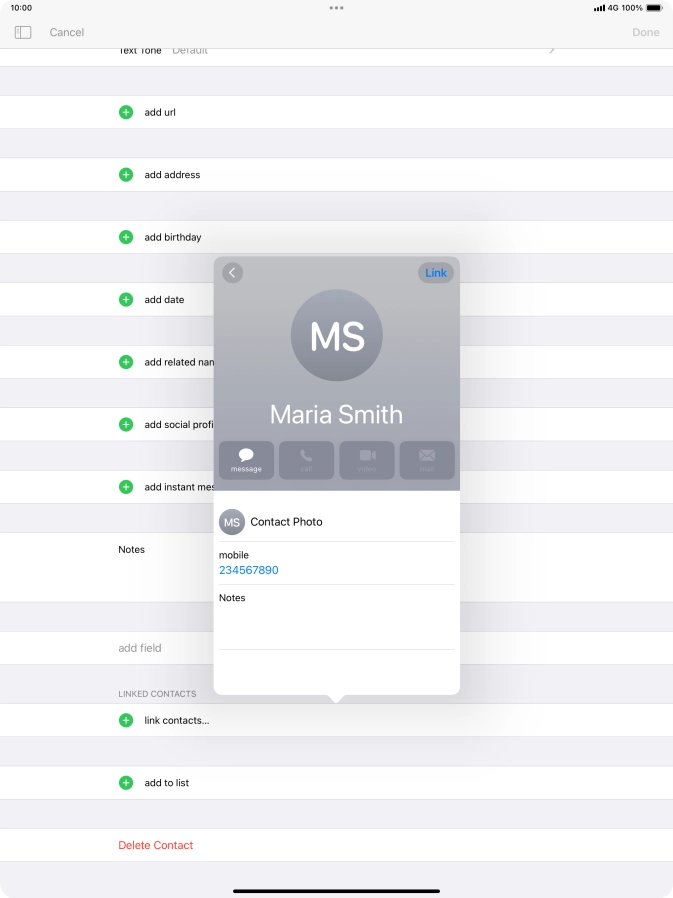673x898 pixels.
Task: Tap green plus beside add address
Action: 126,175
